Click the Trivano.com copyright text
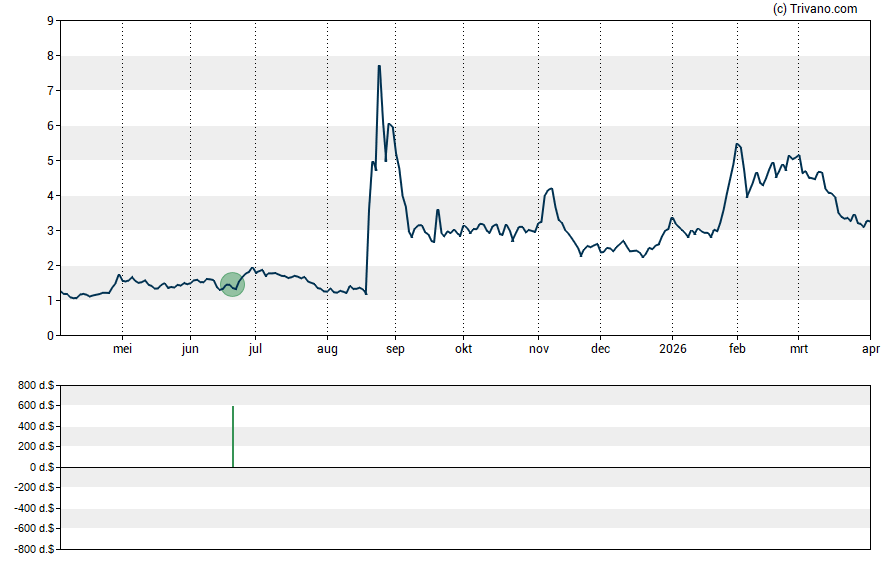Screen dimensions: 888x565 coord(815,9)
